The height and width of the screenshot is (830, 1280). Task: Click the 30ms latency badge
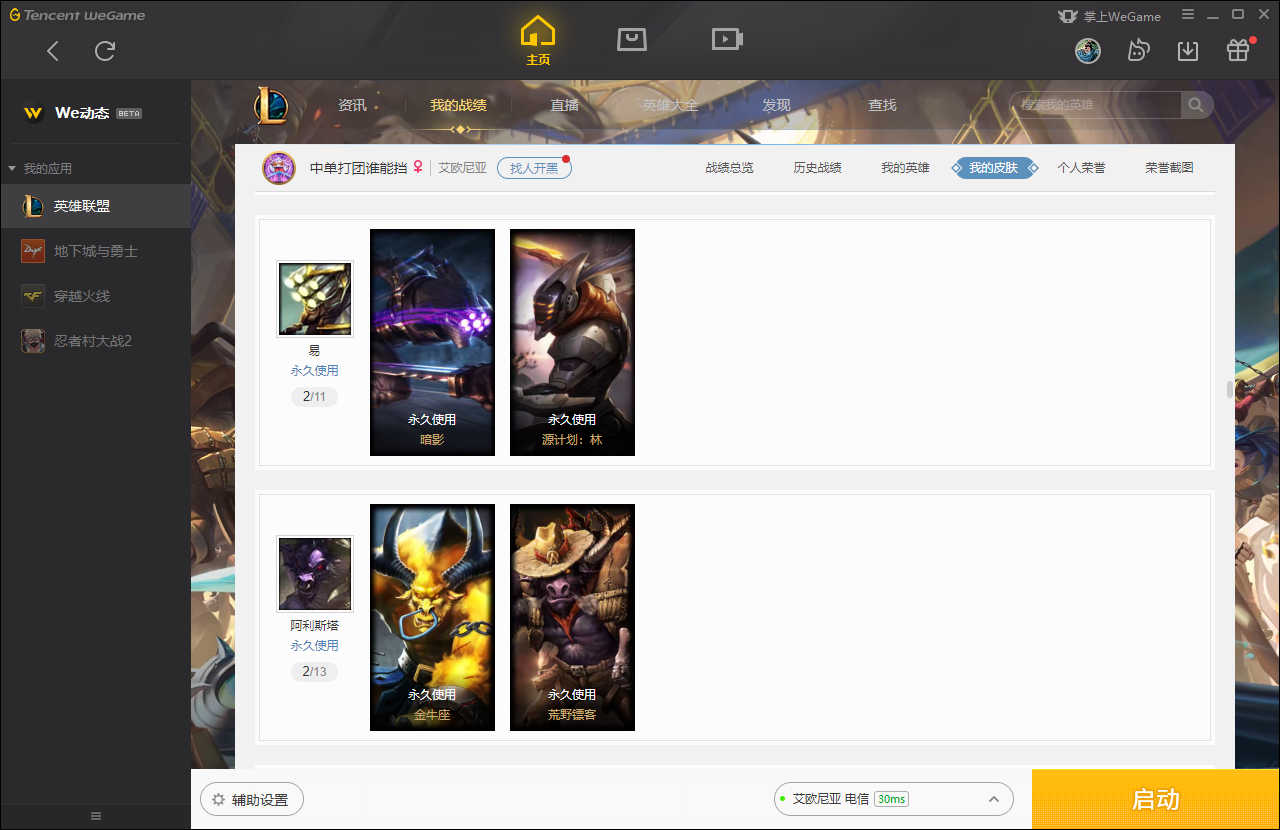coord(891,799)
